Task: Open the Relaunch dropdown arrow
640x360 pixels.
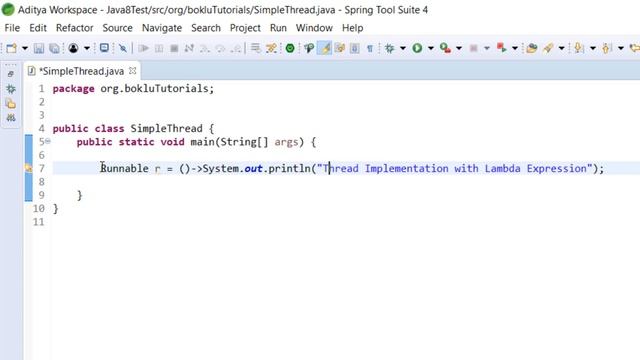Action: (515, 49)
